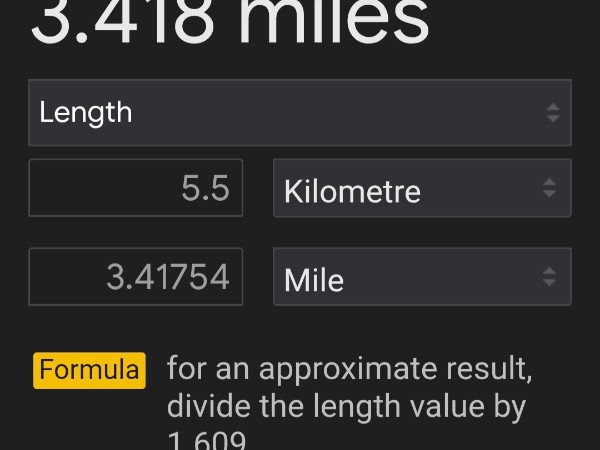Click the up arrow in the Length selector
Viewport: 600px width, 450px height.
pos(553,105)
